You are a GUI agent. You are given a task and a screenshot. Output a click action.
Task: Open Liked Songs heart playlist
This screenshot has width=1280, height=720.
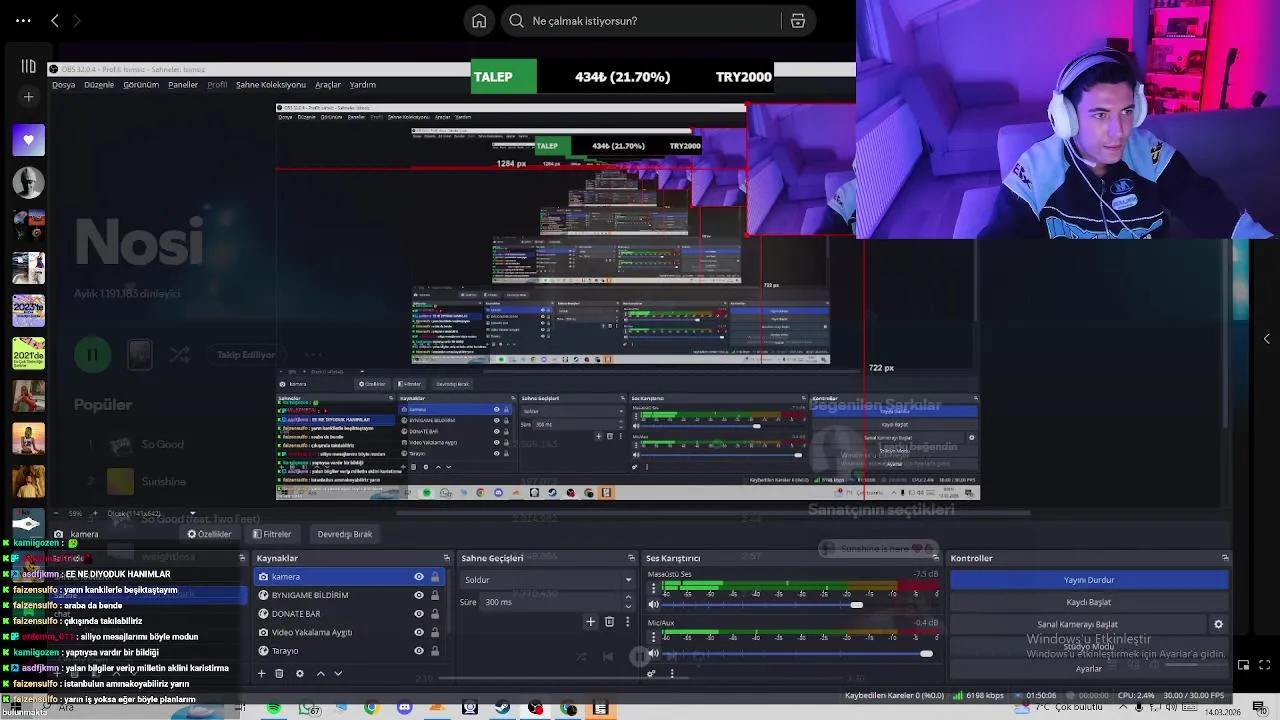click(28, 140)
